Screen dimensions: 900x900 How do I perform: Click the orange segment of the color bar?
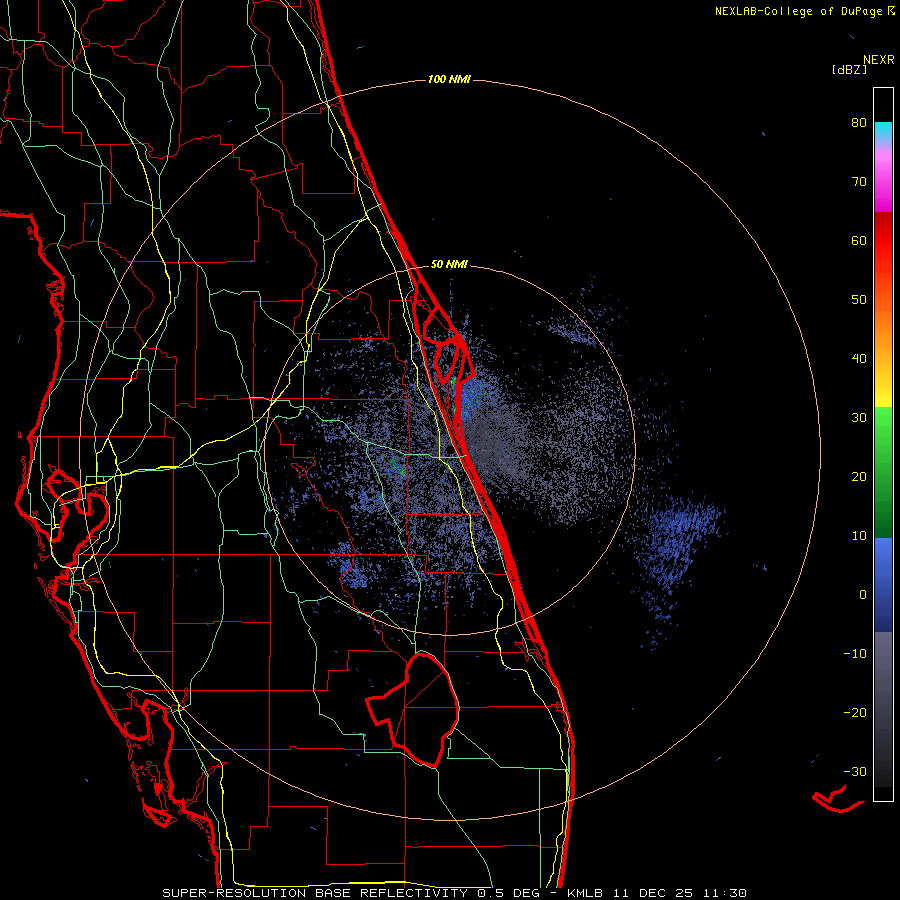click(883, 327)
